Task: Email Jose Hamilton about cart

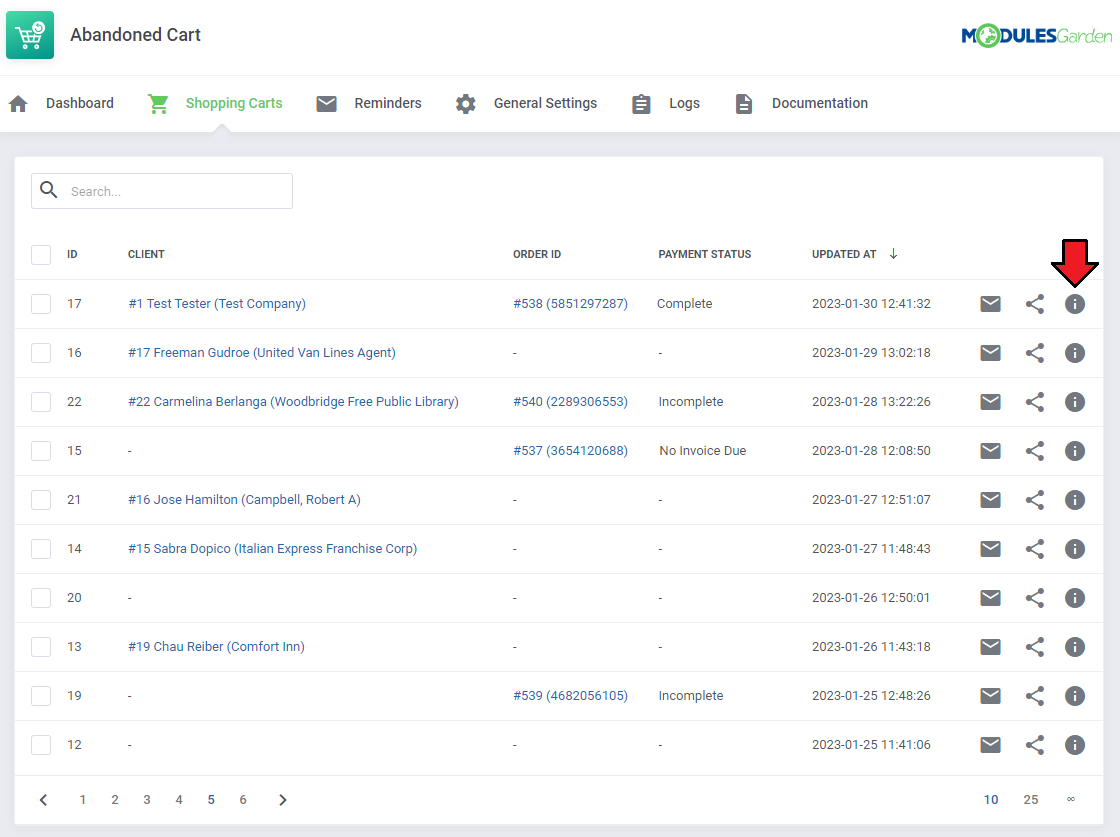Action: coord(990,500)
